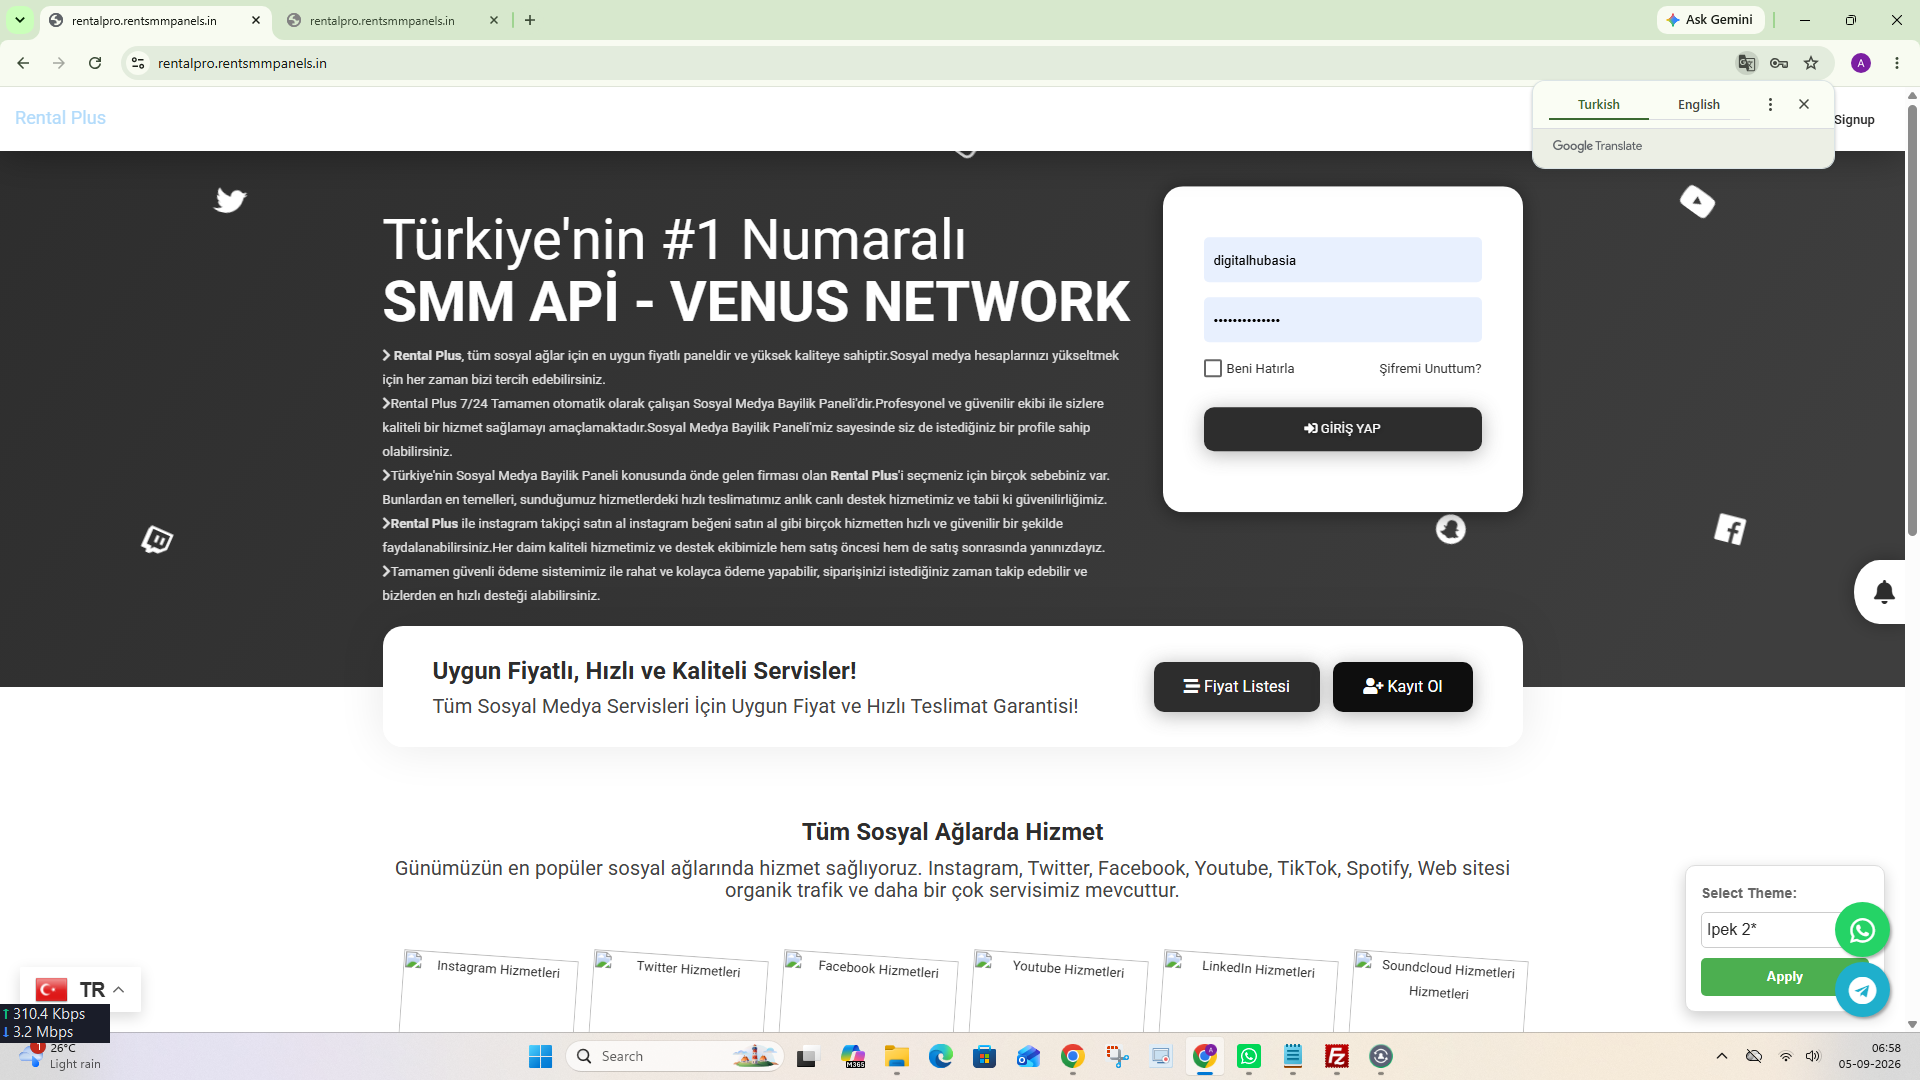Viewport: 1920px width, 1080px height.
Task: Click the GİRİŞ YAP login button
Action: [x=1342, y=428]
